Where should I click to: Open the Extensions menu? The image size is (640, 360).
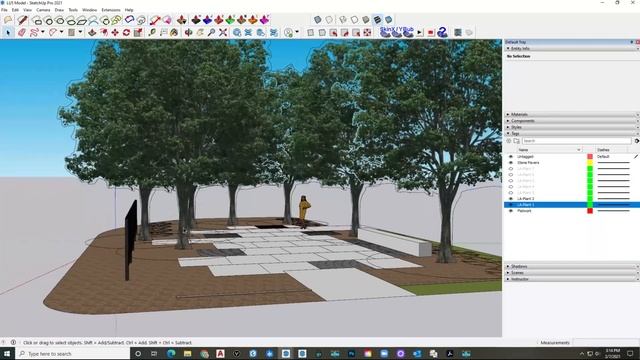pos(111,10)
